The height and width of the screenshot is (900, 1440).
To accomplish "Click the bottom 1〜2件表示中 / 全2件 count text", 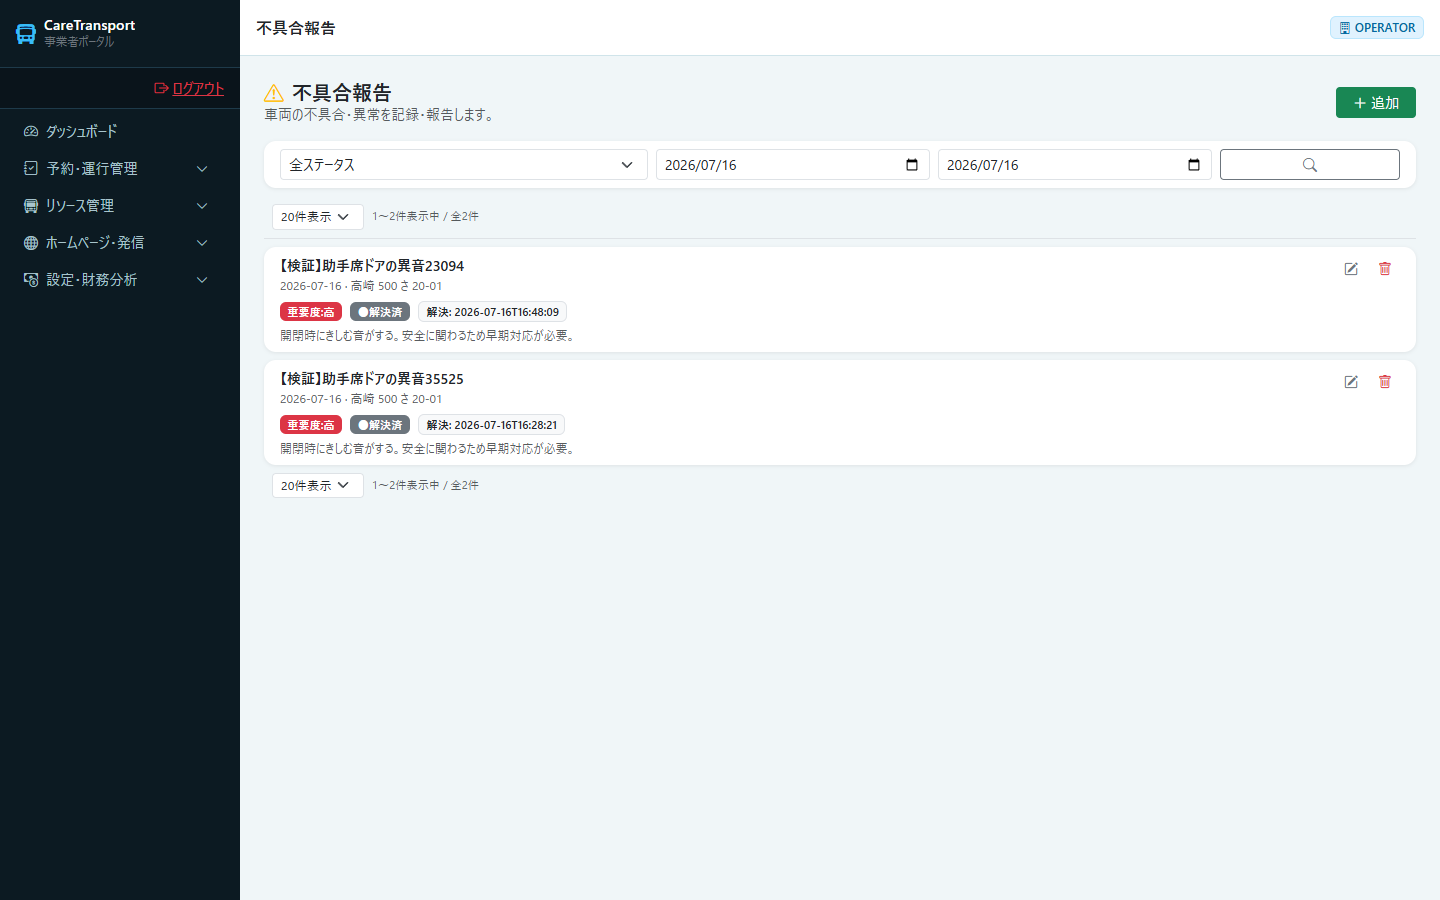I will click(x=425, y=485).
